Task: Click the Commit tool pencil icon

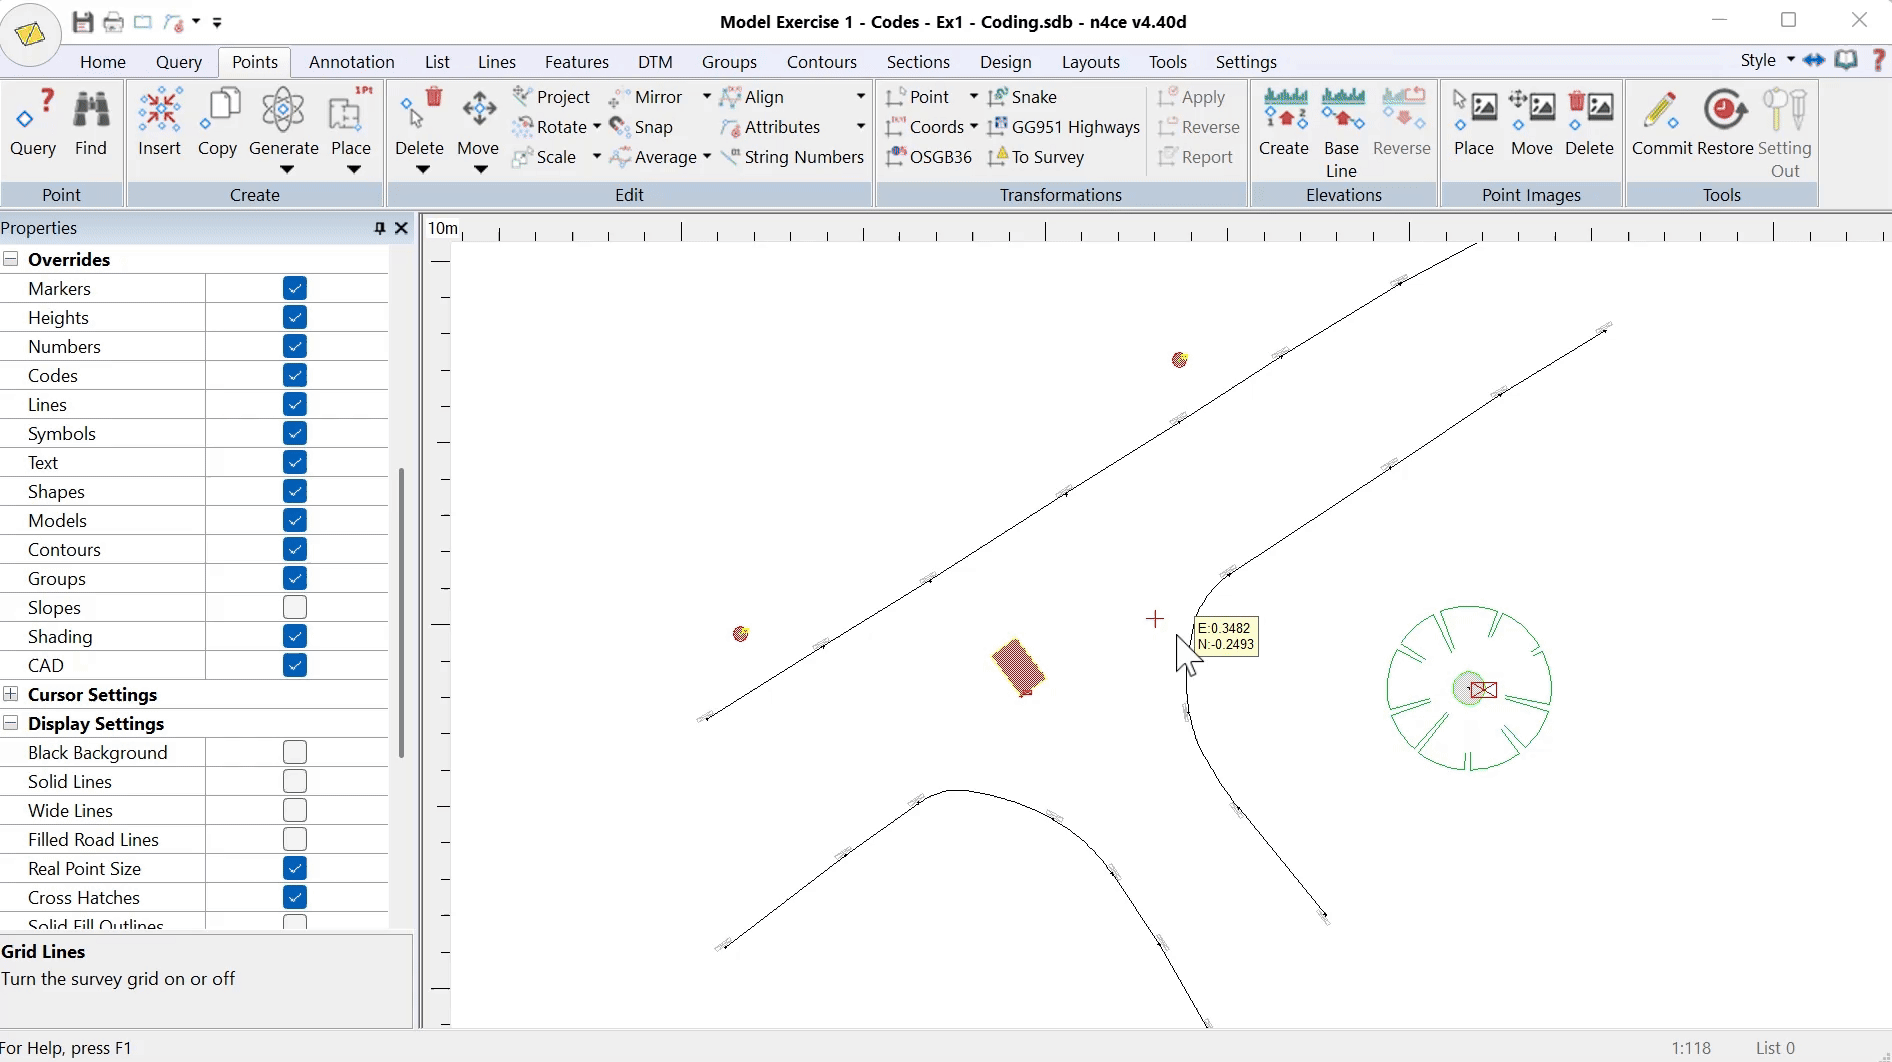Action: (1661, 111)
